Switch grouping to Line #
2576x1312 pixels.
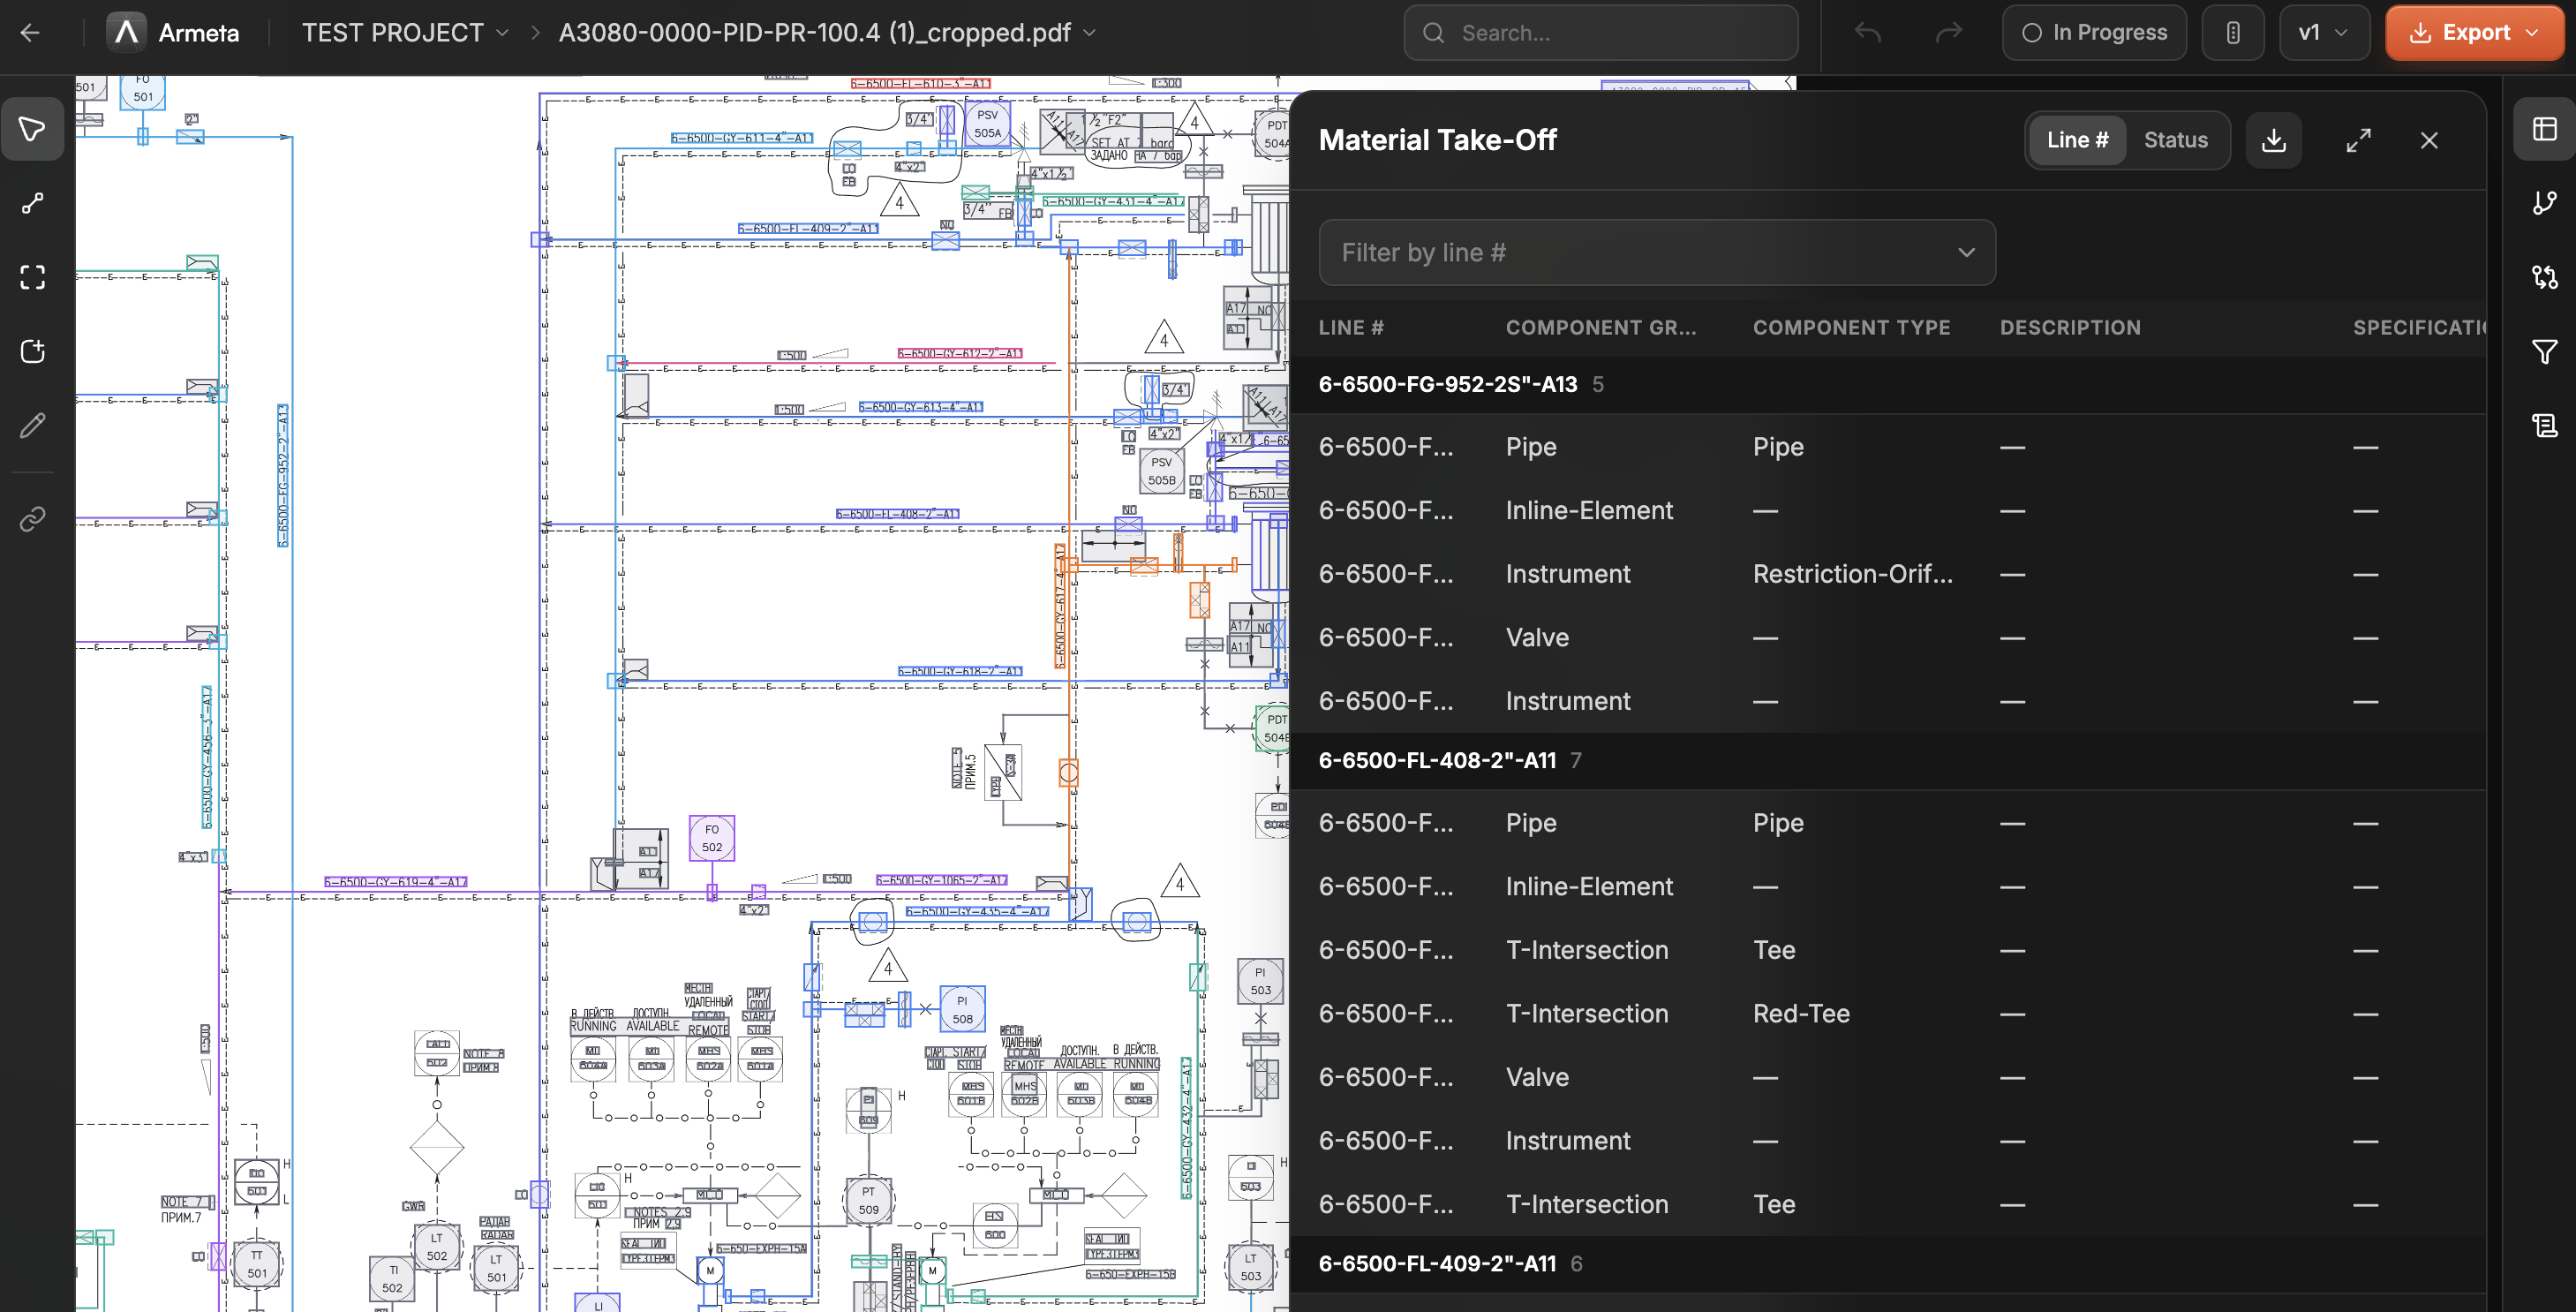pyautogui.click(x=2077, y=140)
